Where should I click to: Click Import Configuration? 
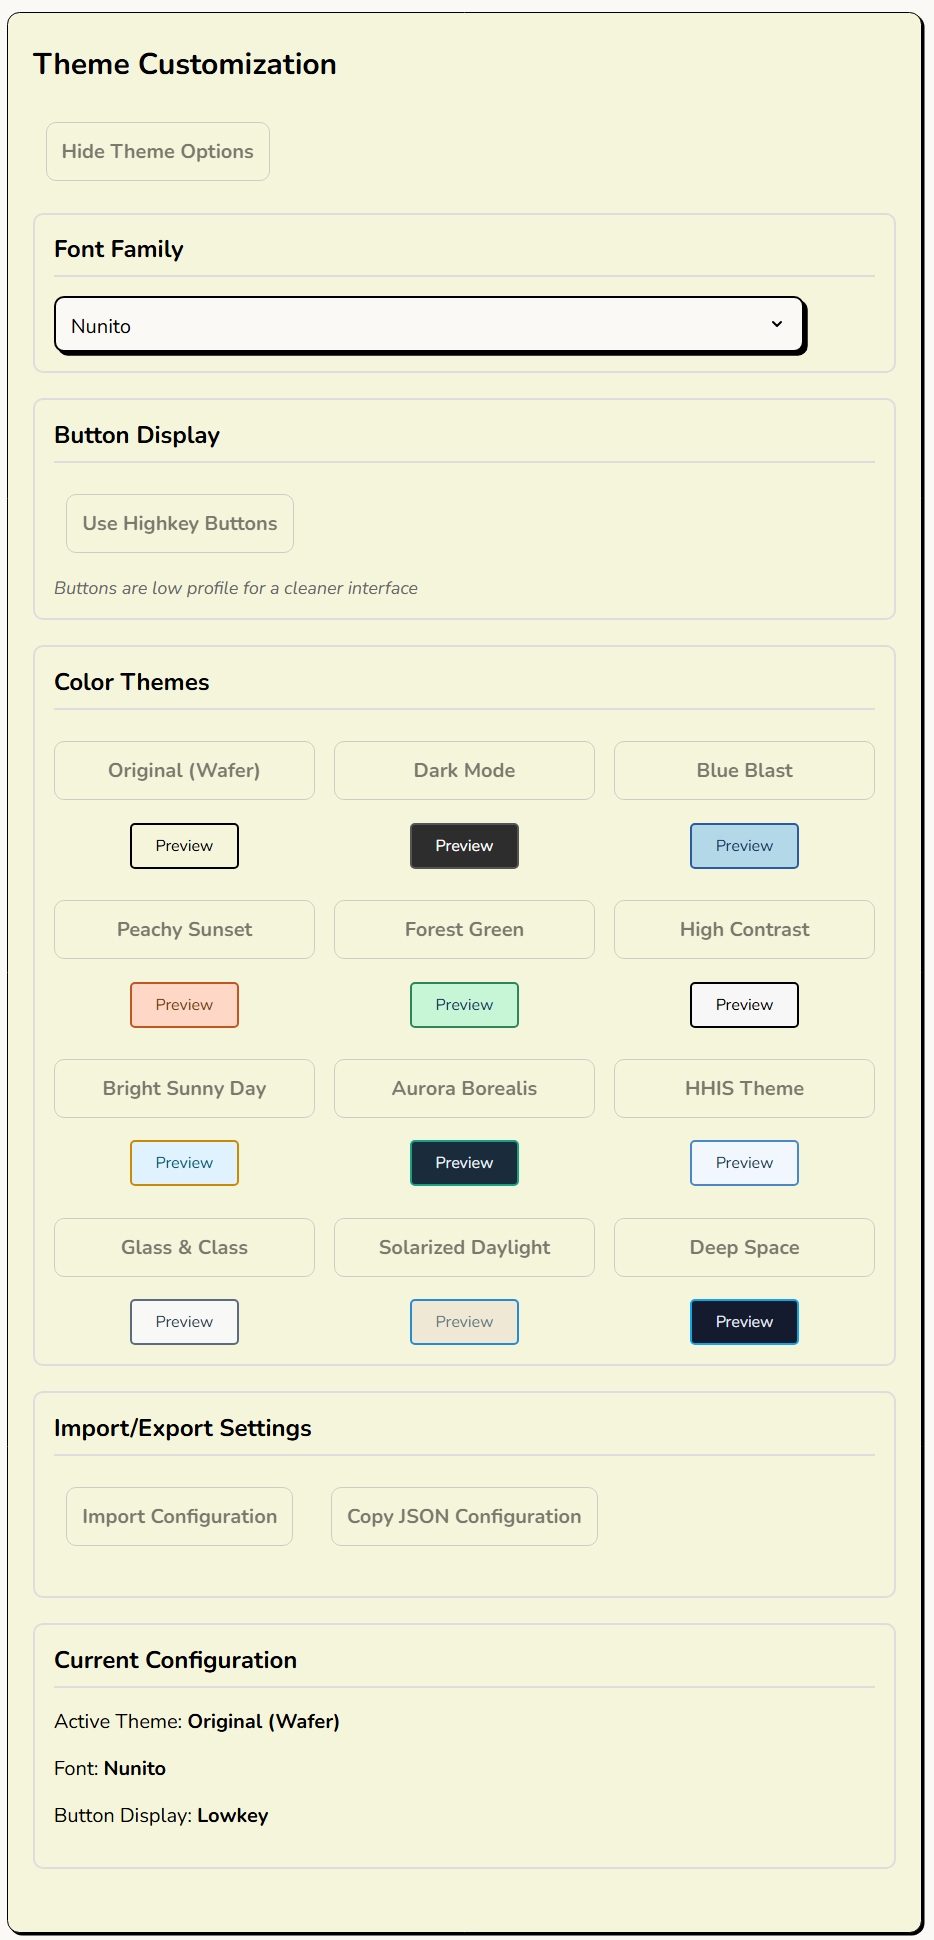[x=179, y=1516]
